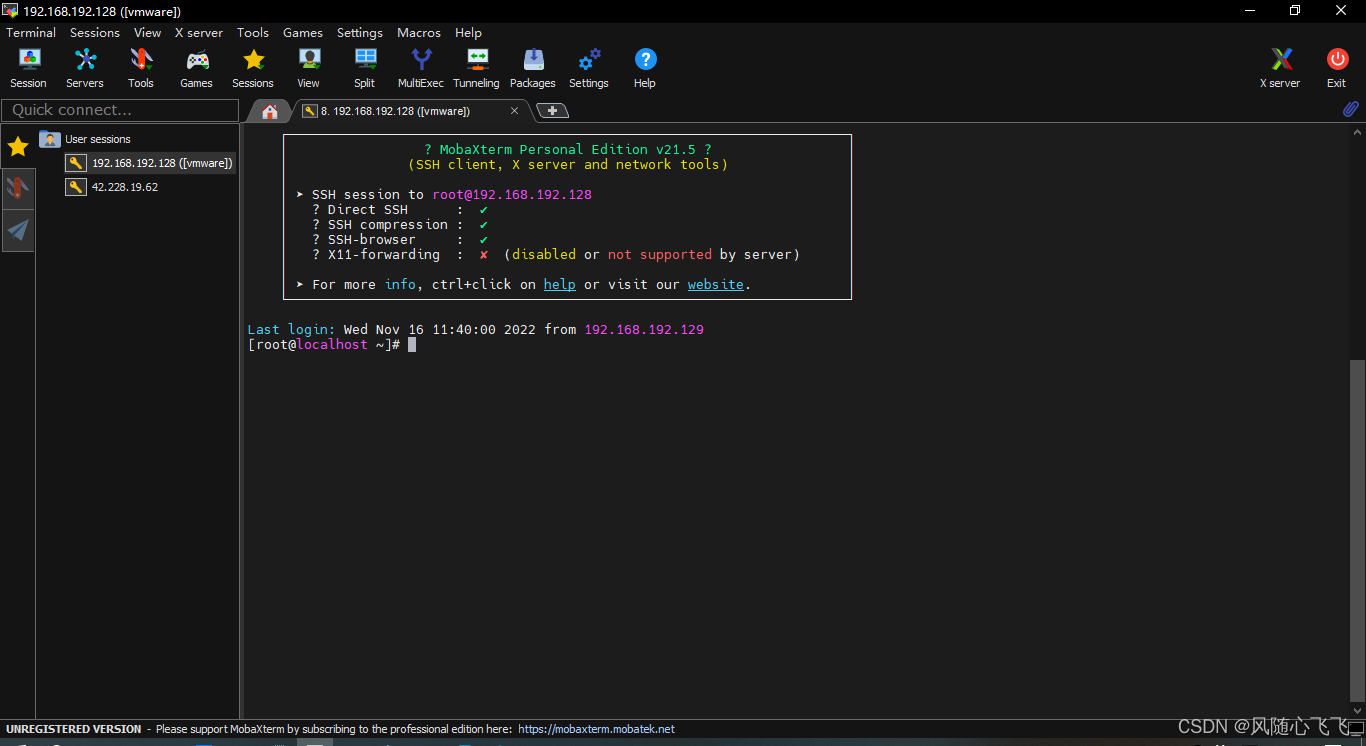This screenshot has width=1366, height=746.
Task: Click the Quick connect input field
Action: point(120,110)
